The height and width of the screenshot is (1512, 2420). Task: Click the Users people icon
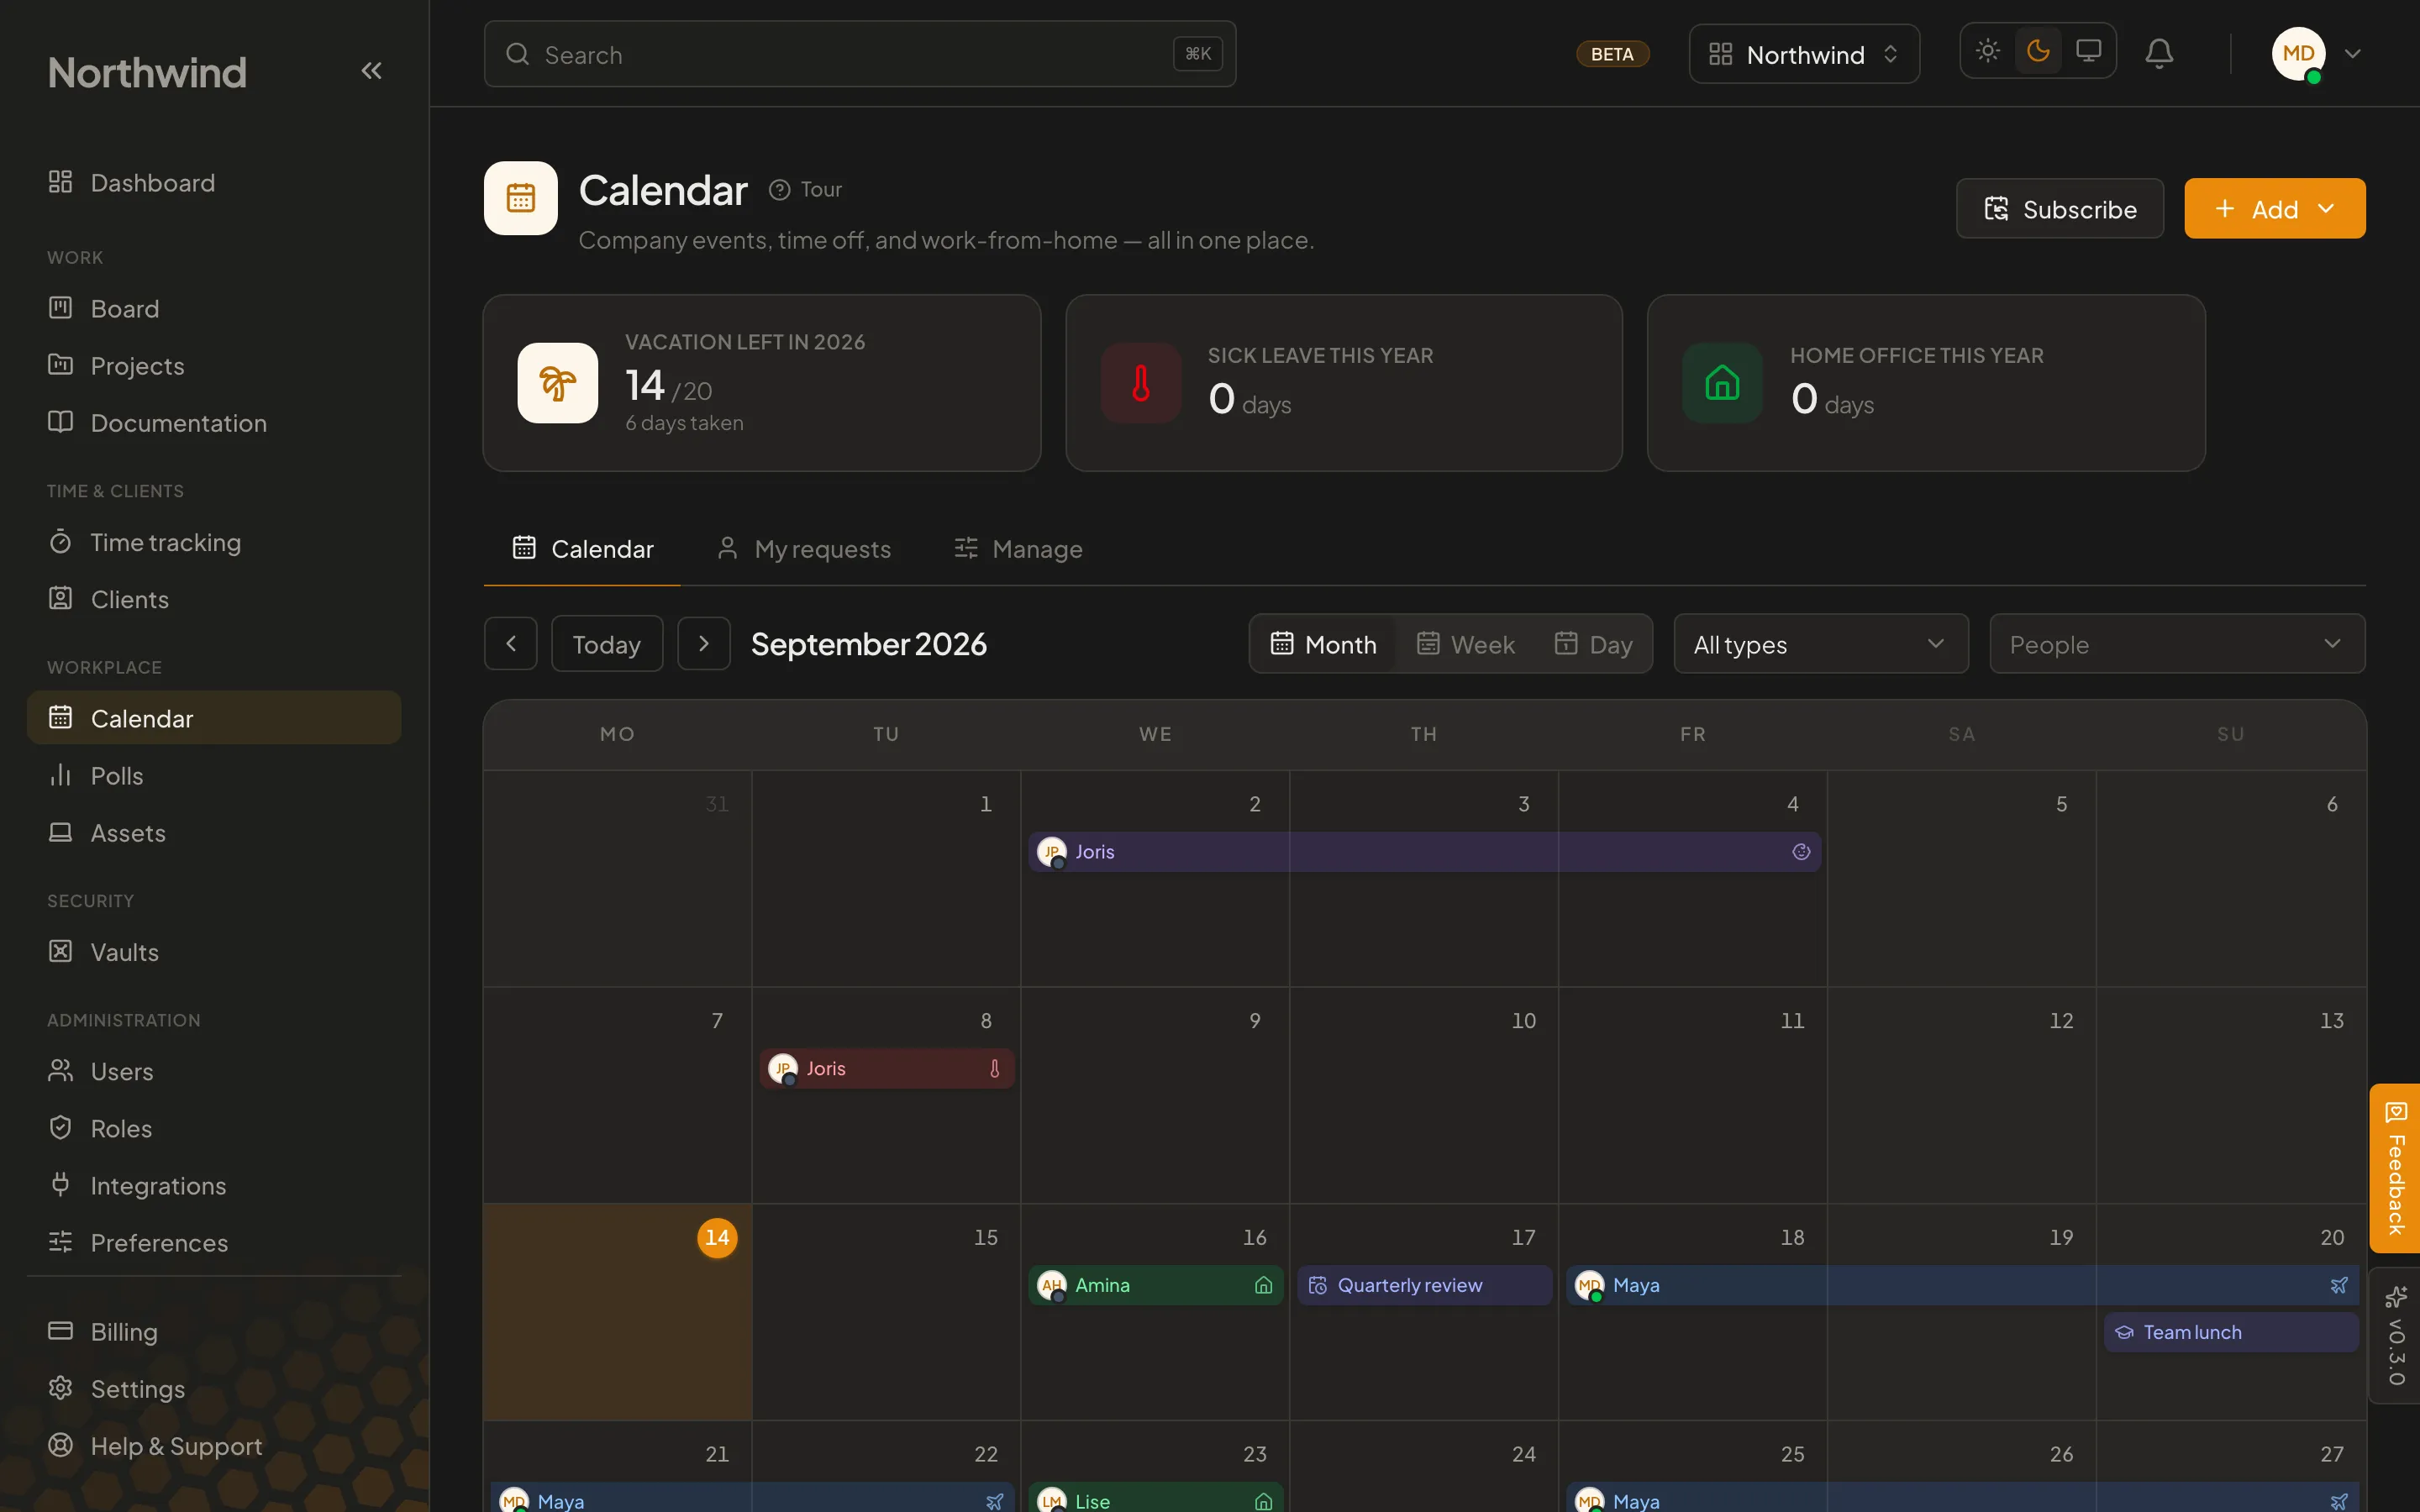pyautogui.click(x=61, y=1070)
